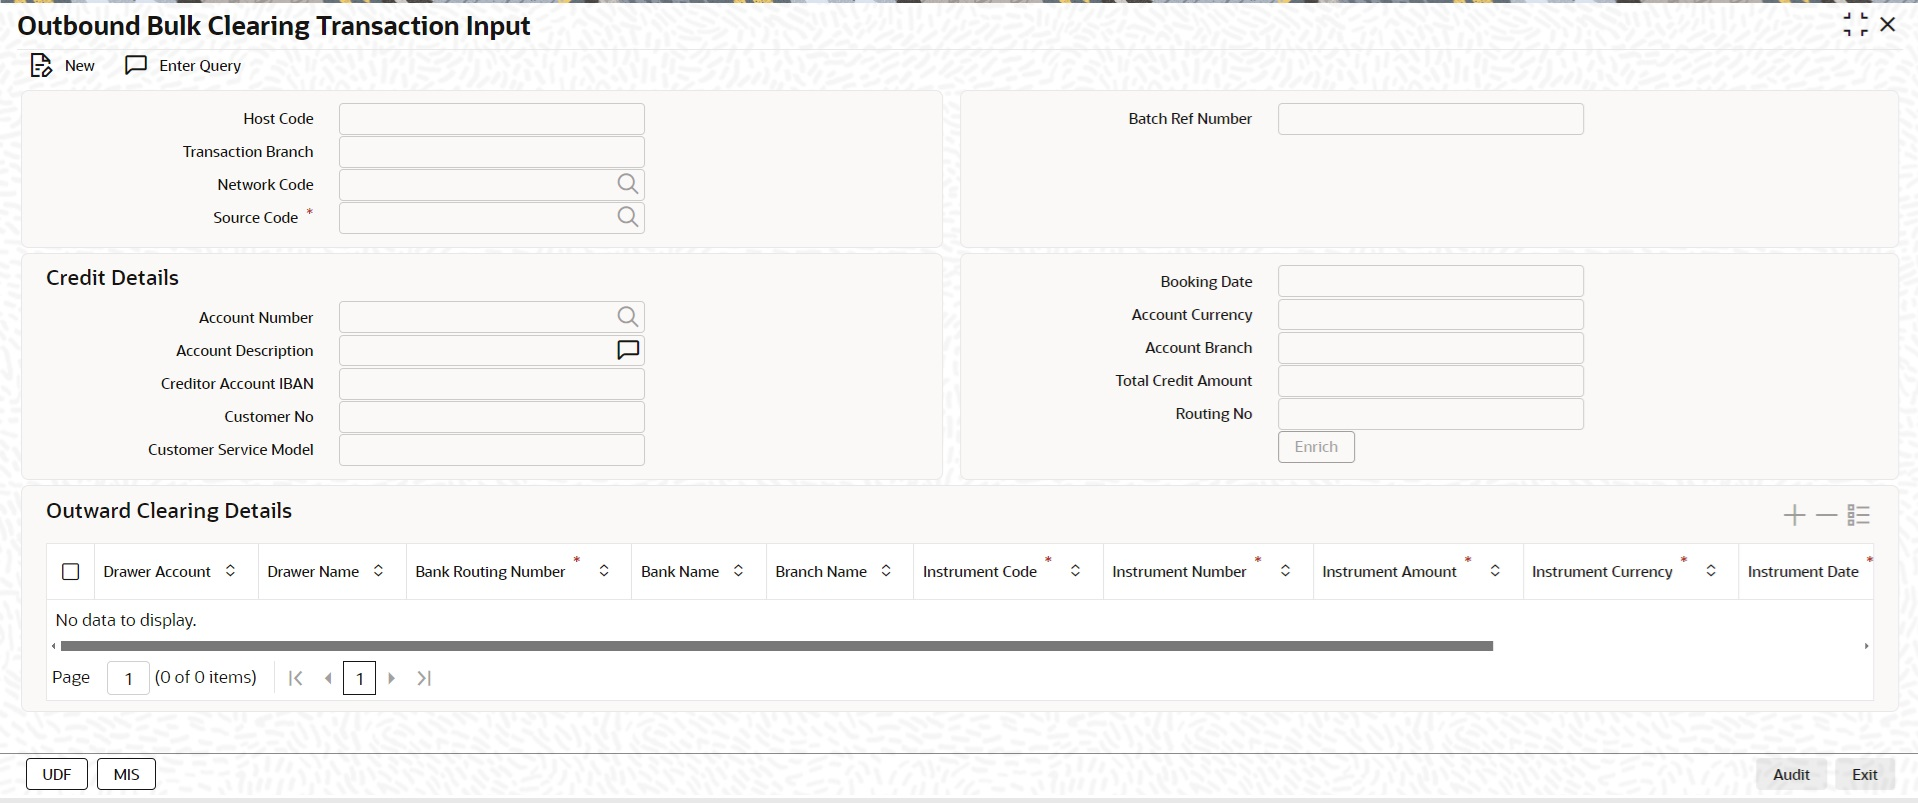Open Account Description comment popup
Image resolution: width=1918 pixels, height=803 pixels.
pos(627,350)
